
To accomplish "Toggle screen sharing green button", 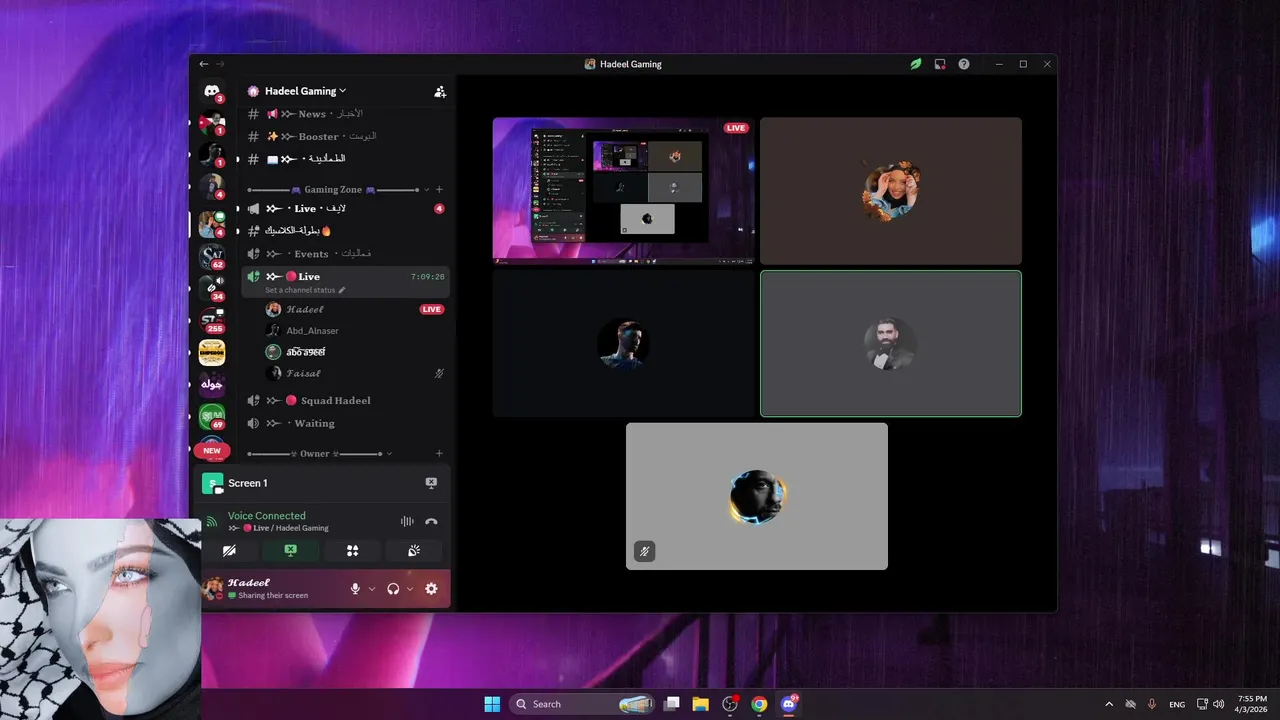I will (290, 551).
